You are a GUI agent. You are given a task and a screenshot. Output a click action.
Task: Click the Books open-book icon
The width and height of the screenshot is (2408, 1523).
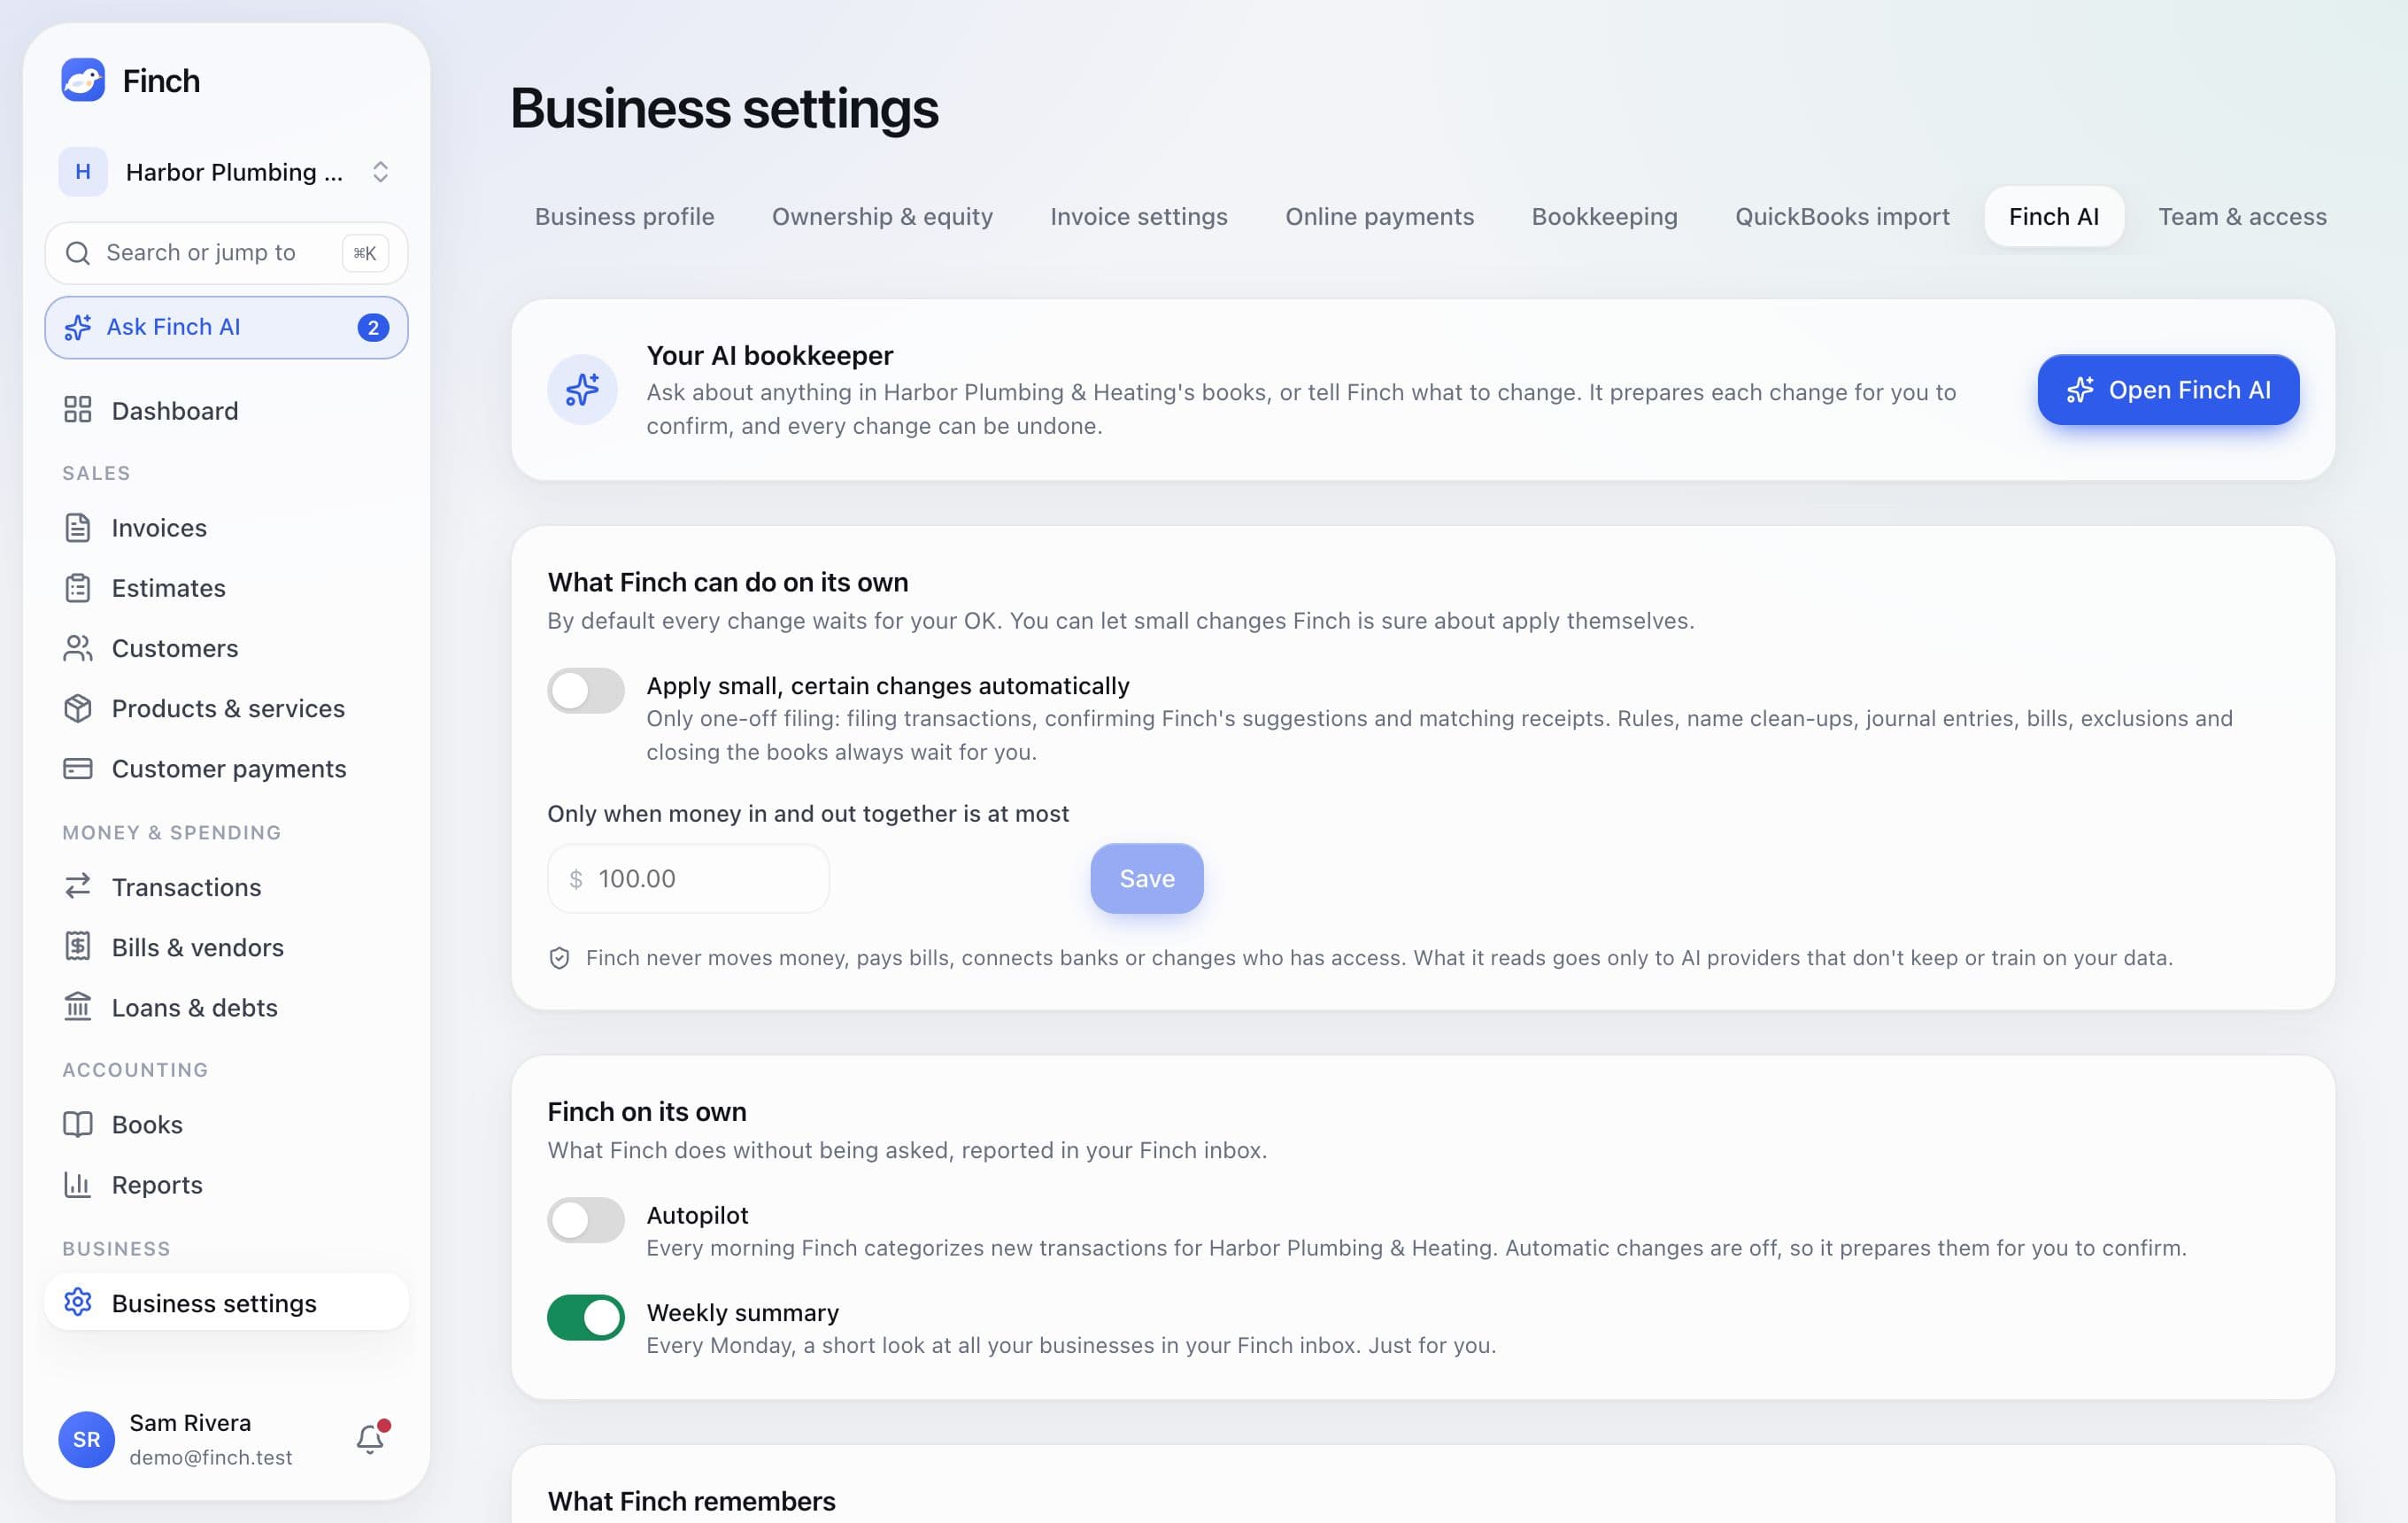[78, 1124]
